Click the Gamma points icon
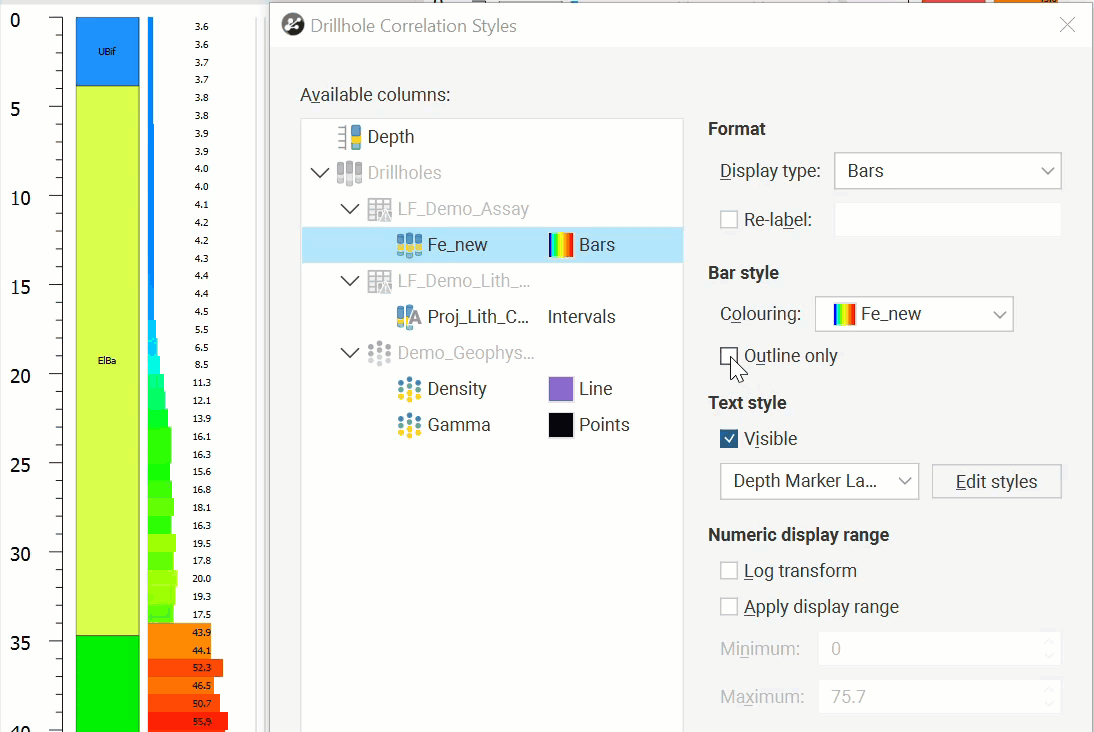Viewport: 1094px width, 732px height. 409,425
